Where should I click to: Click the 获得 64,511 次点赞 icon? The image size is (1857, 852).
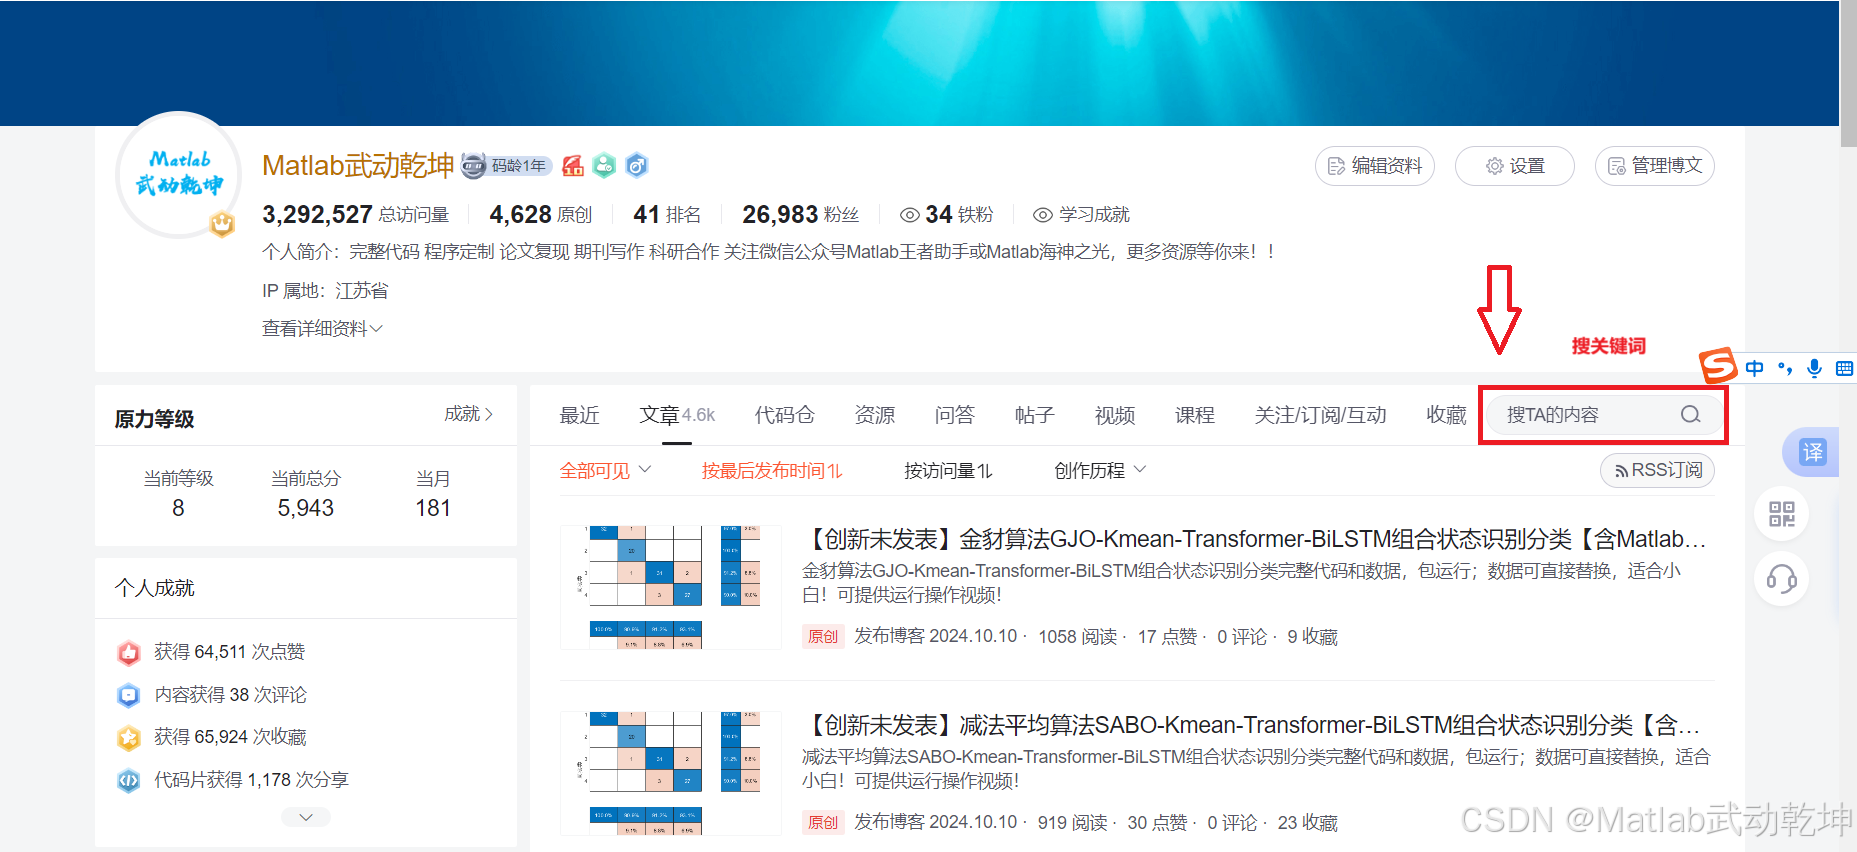coord(129,653)
